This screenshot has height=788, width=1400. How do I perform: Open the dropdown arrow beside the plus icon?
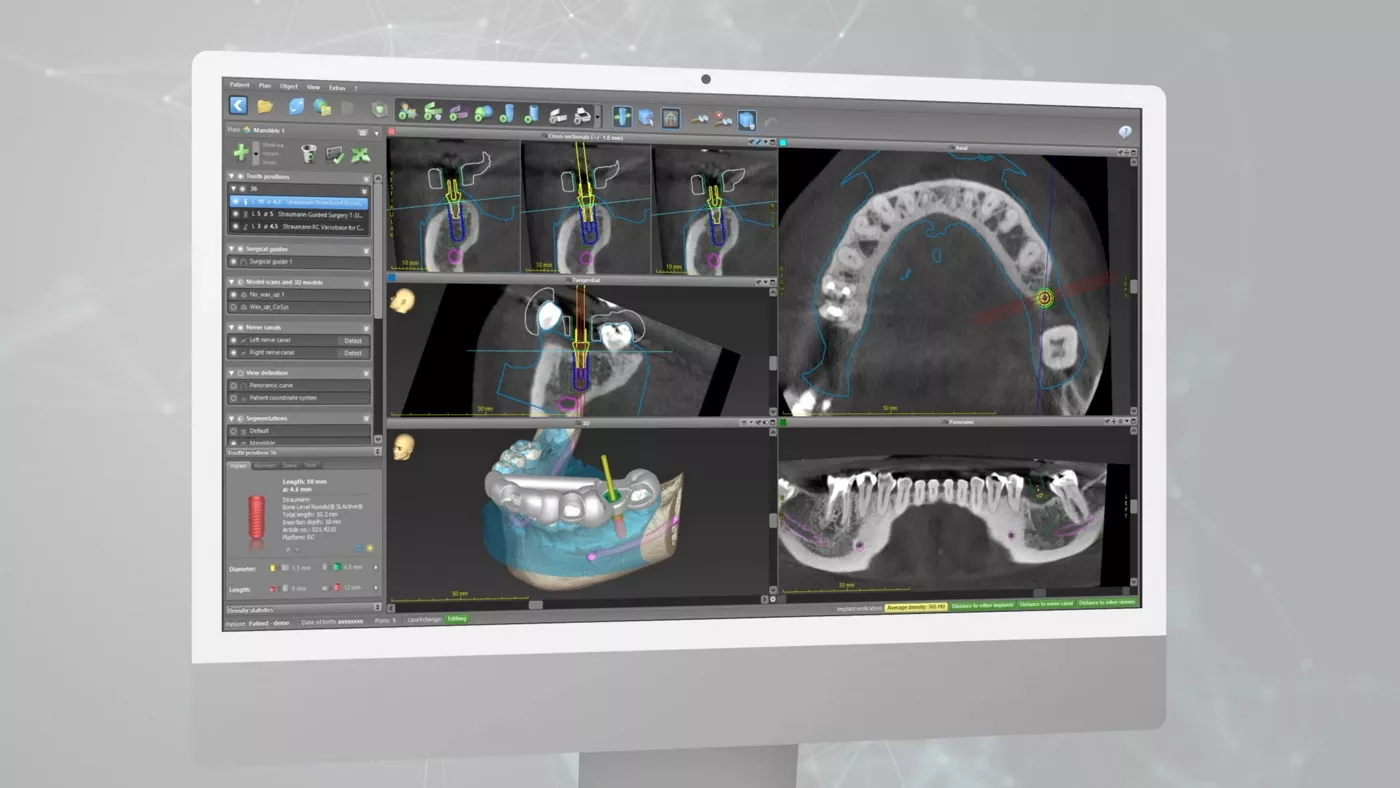pyautogui.click(x=256, y=154)
